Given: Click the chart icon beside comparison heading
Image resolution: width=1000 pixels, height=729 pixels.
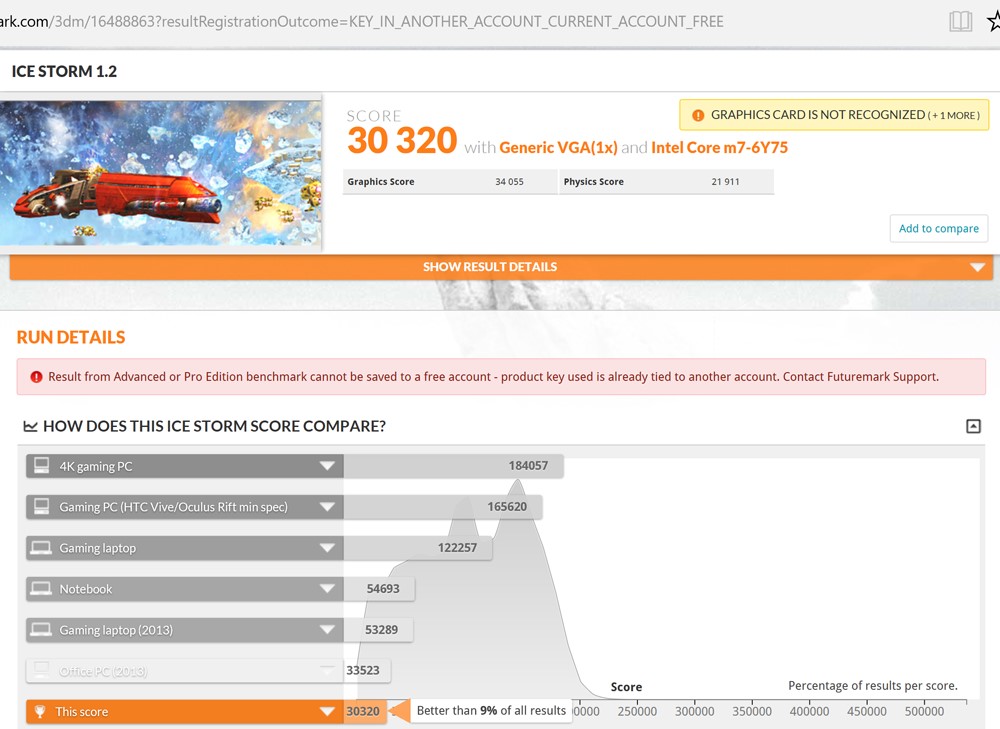Looking at the screenshot, I should tap(30, 426).
